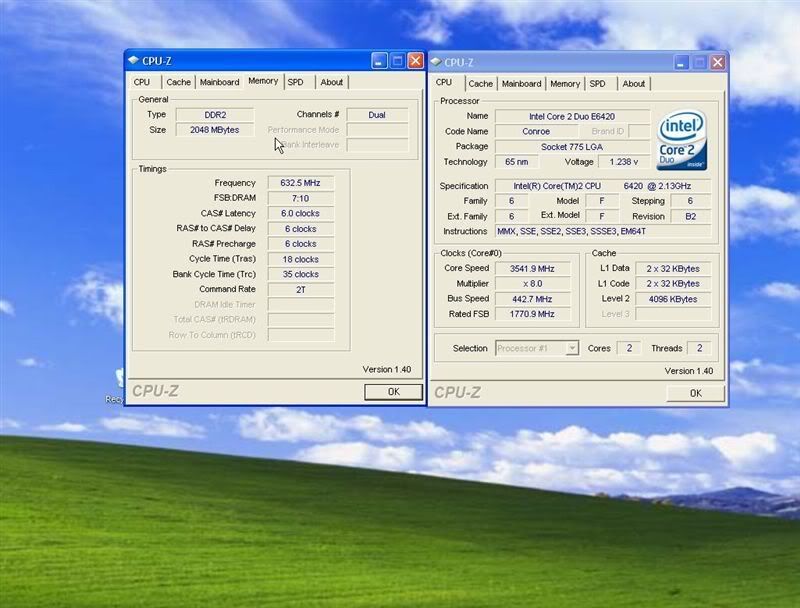Viewport: 800px width, 608px height.
Task: Click the Cycle Time (Tras) value 18 clocks
Action: (301, 259)
